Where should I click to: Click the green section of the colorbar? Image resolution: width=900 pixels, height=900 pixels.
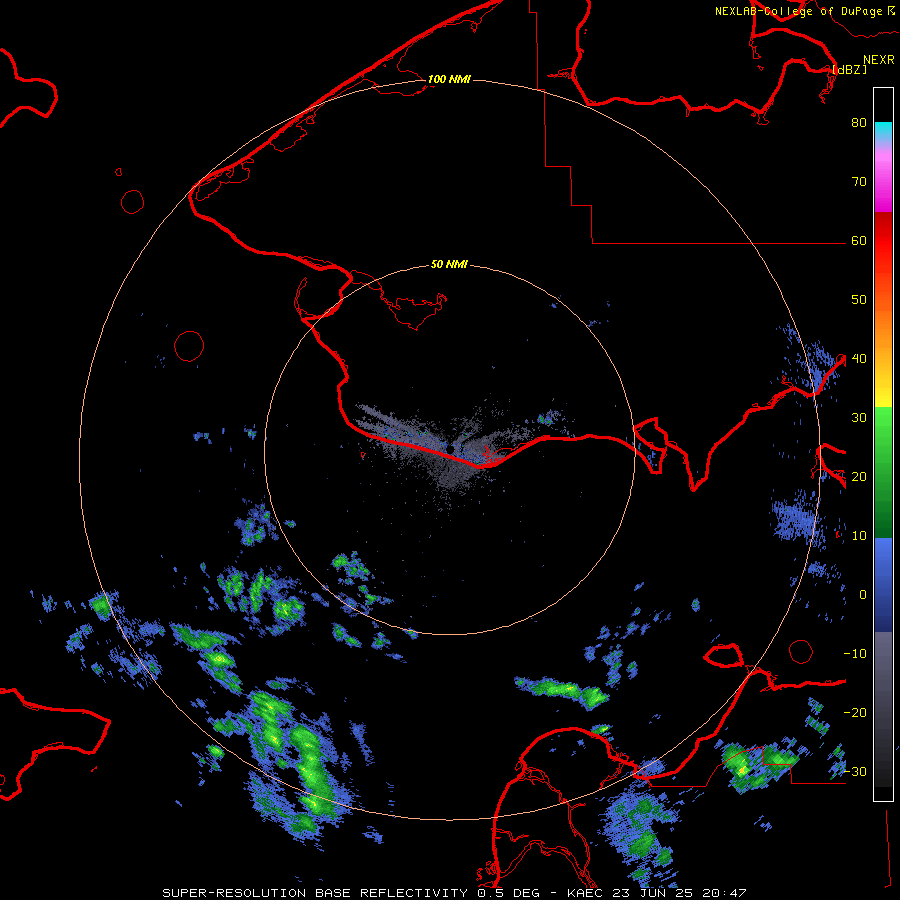pyautogui.click(x=883, y=472)
